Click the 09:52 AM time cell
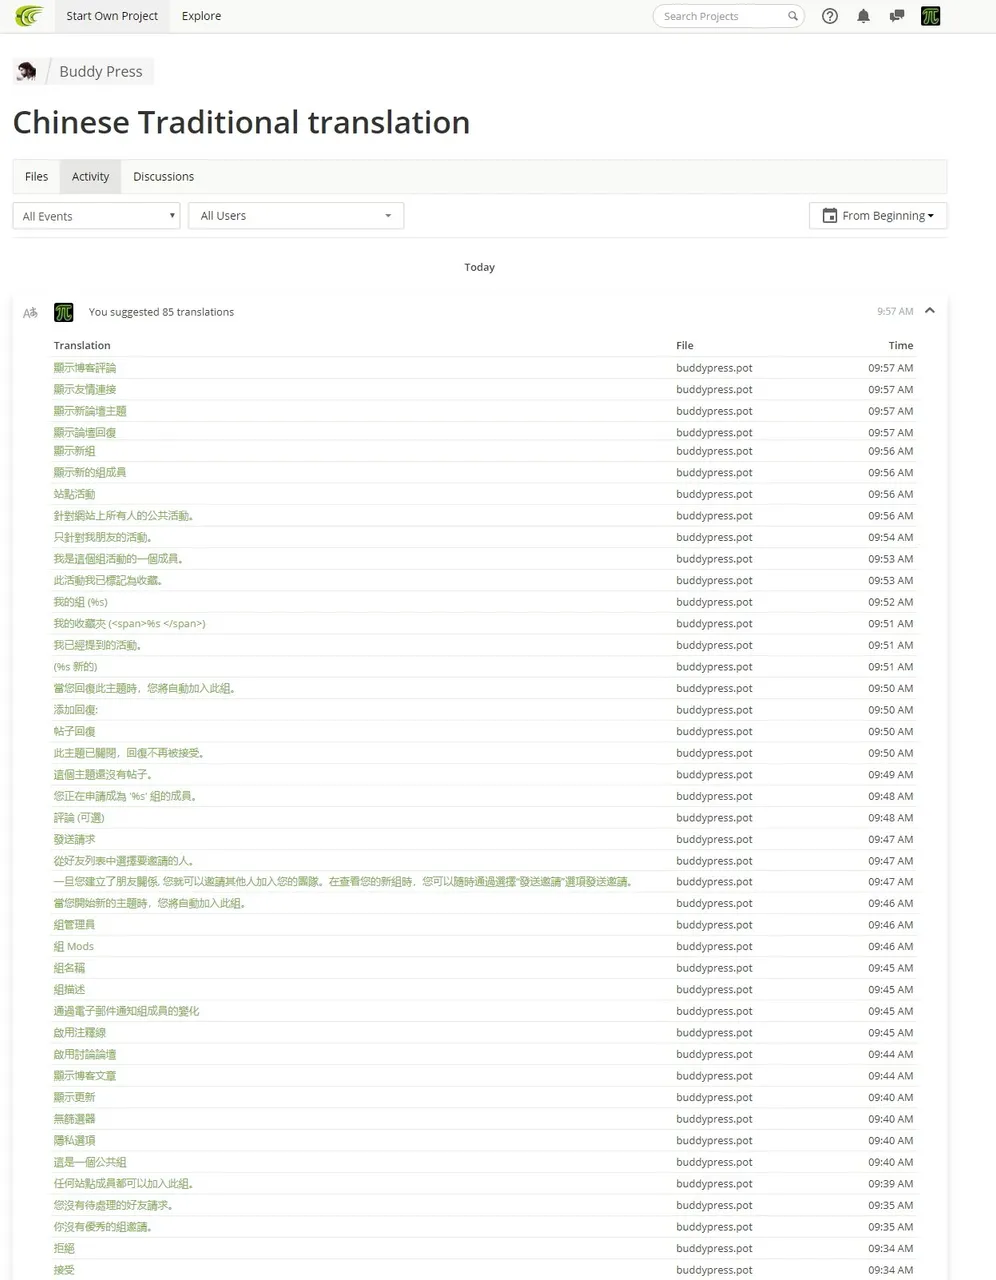Image resolution: width=996 pixels, height=1280 pixels. (x=890, y=602)
